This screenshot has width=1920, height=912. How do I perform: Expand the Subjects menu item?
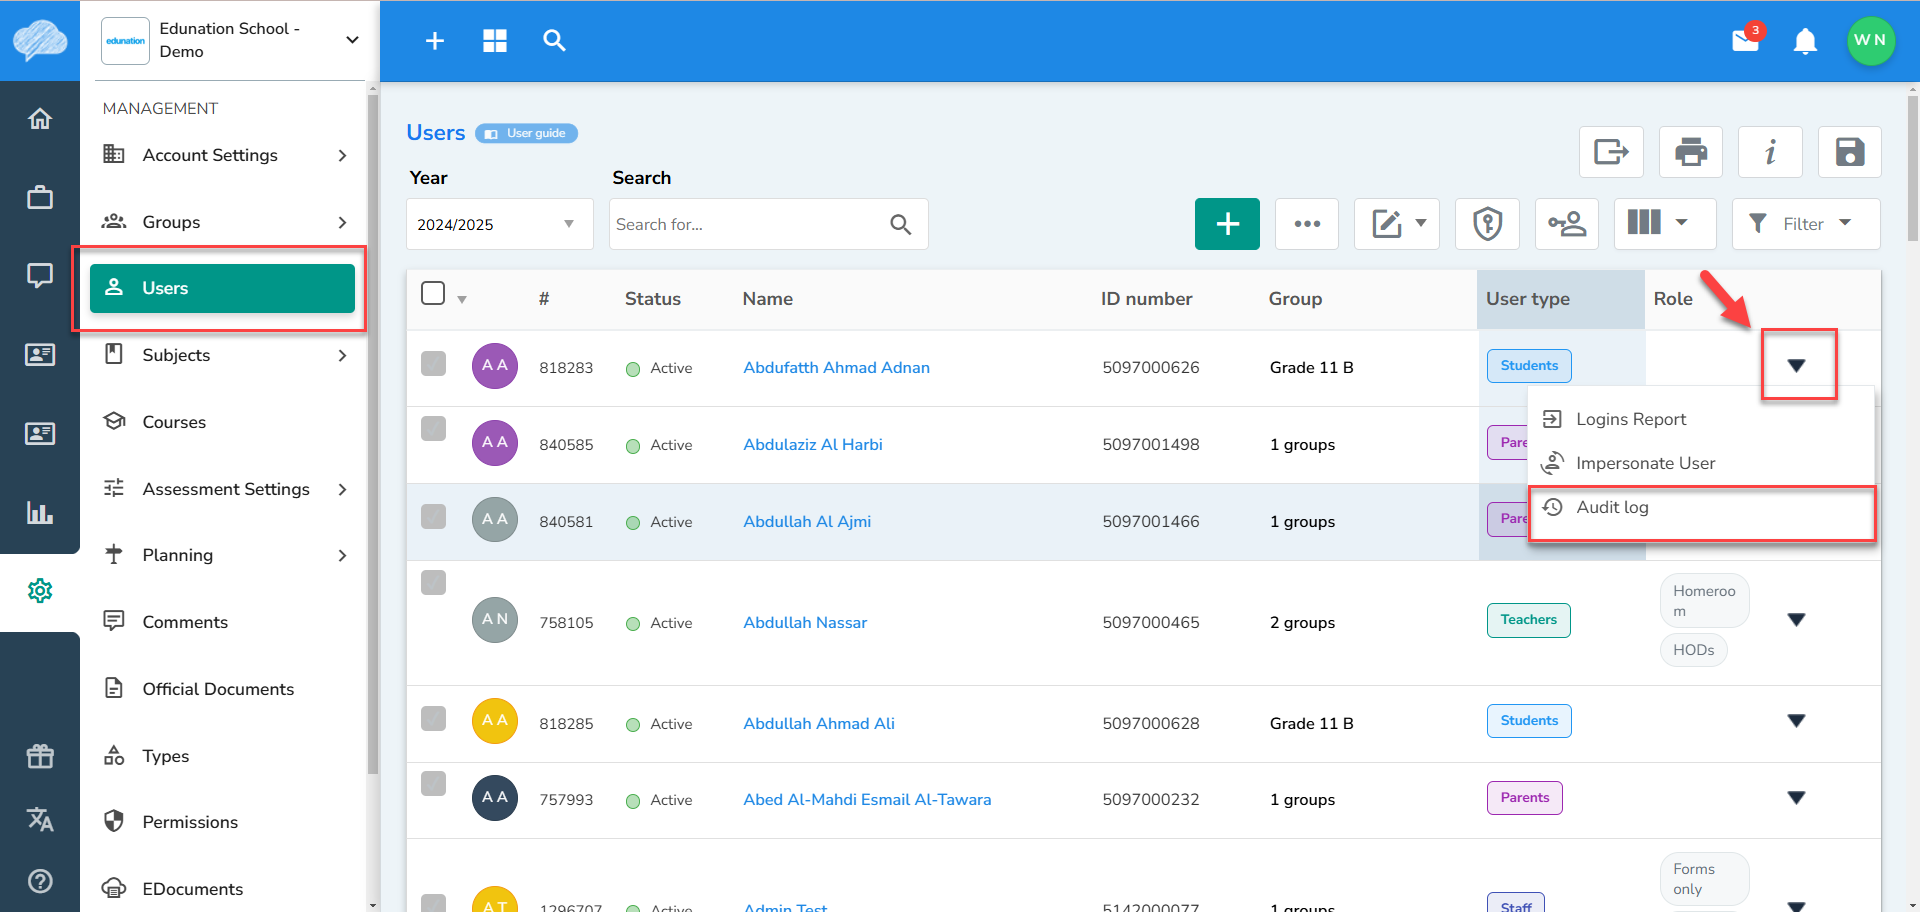tap(225, 355)
